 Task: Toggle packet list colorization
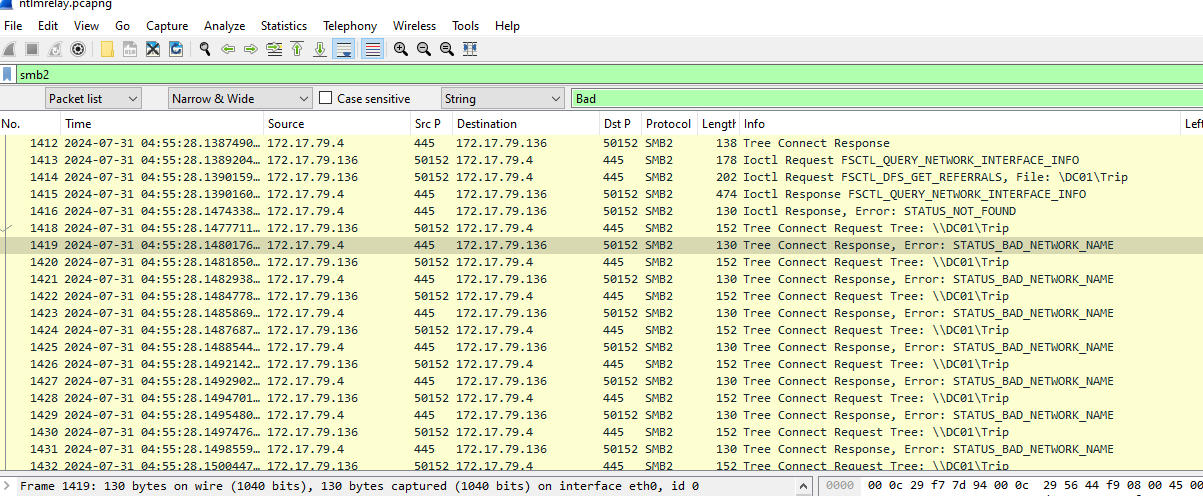pyautogui.click(x=372, y=49)
